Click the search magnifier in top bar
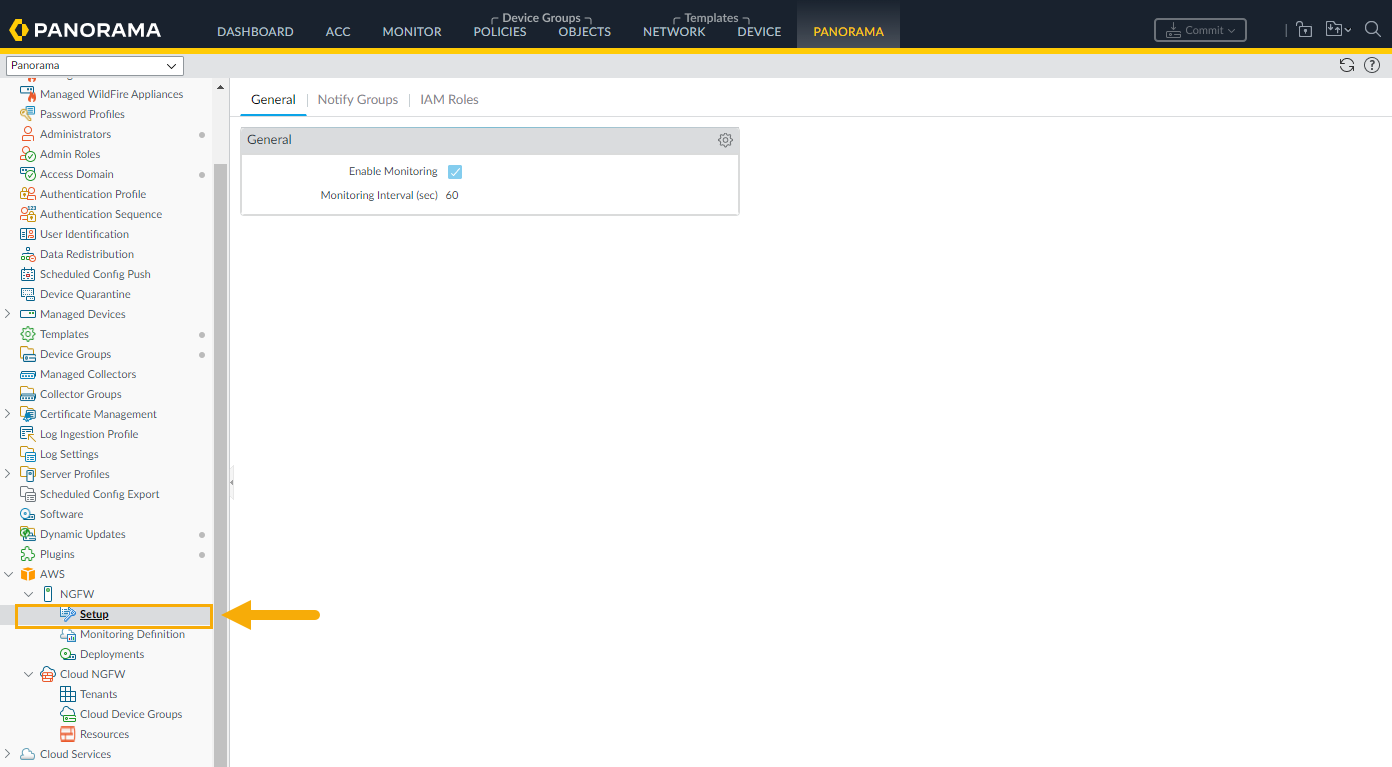Image resolution: width=1392 pixels, height=767 pixels. pos(1373,29)
